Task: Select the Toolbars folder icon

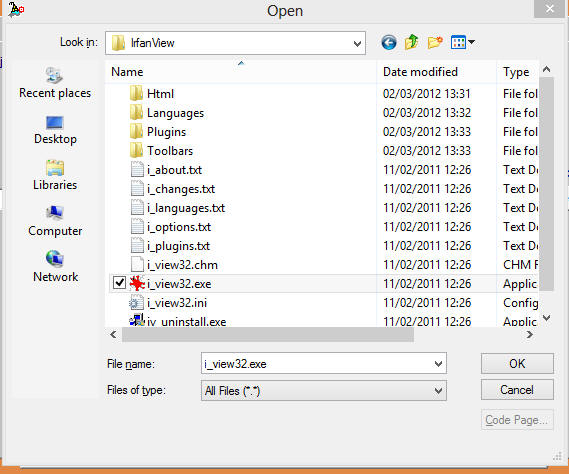Action: coord(136,150)
